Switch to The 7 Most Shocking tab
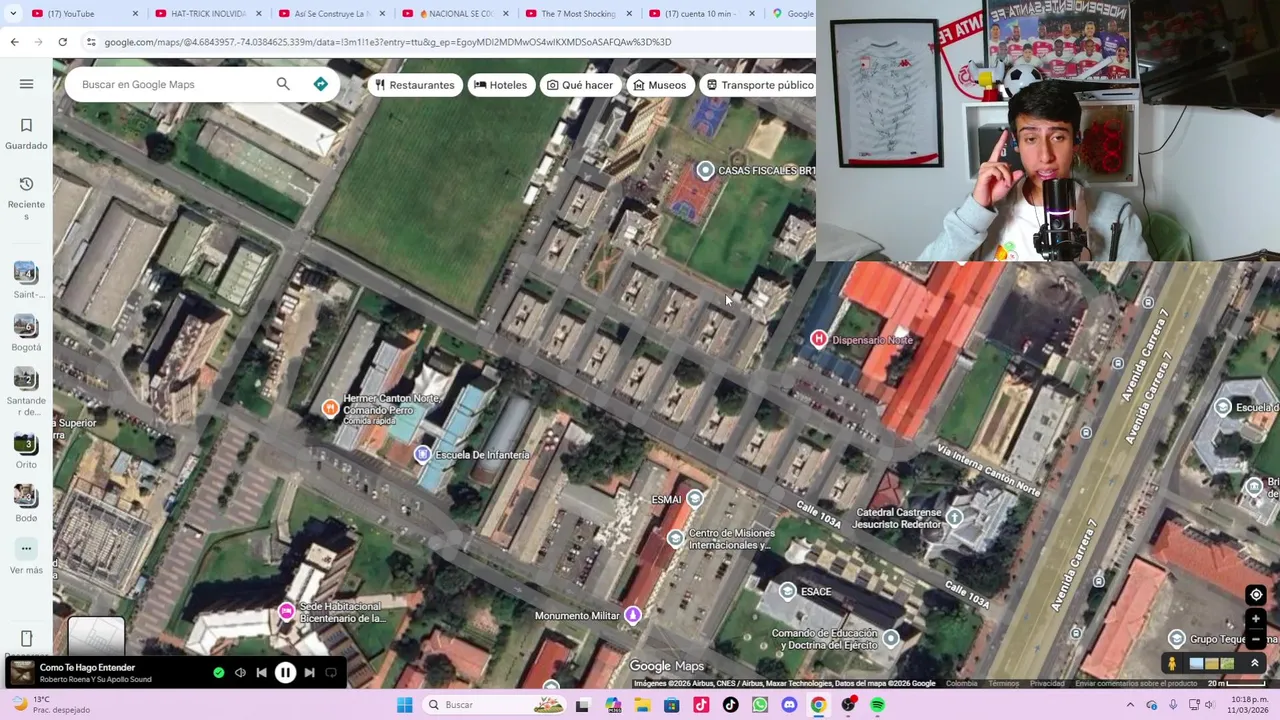 pyautogui.click(x=577, y=14)
